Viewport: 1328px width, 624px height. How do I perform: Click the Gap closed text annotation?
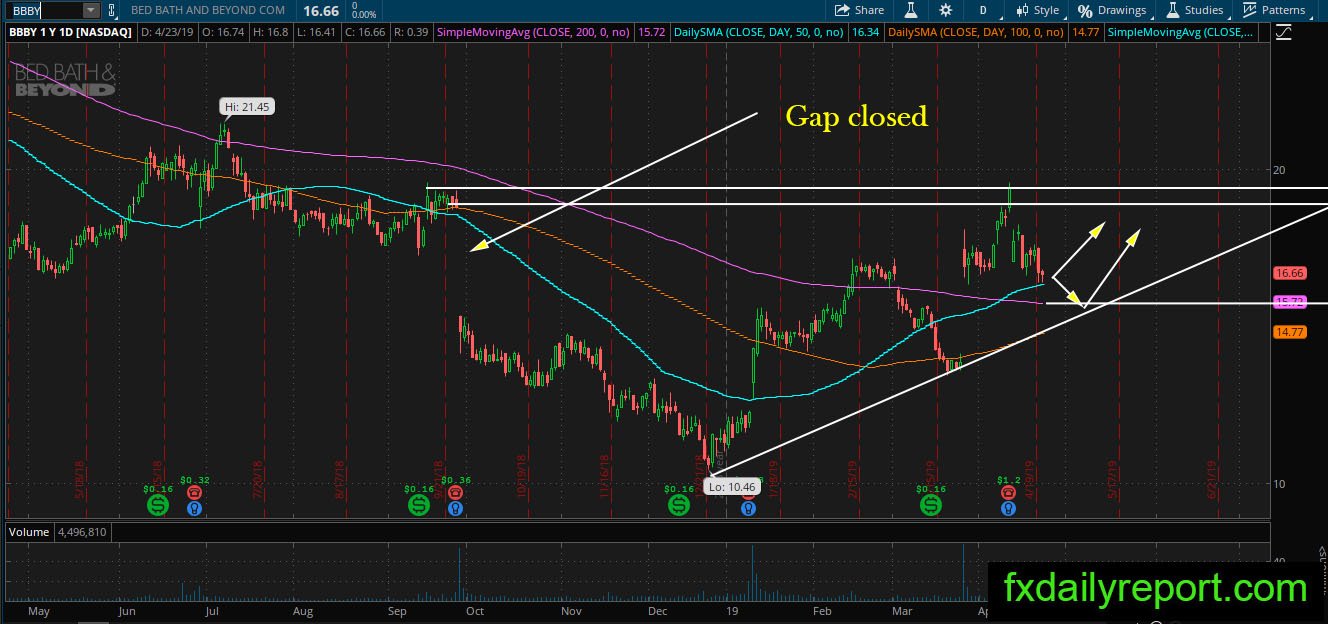pos(857,116)
